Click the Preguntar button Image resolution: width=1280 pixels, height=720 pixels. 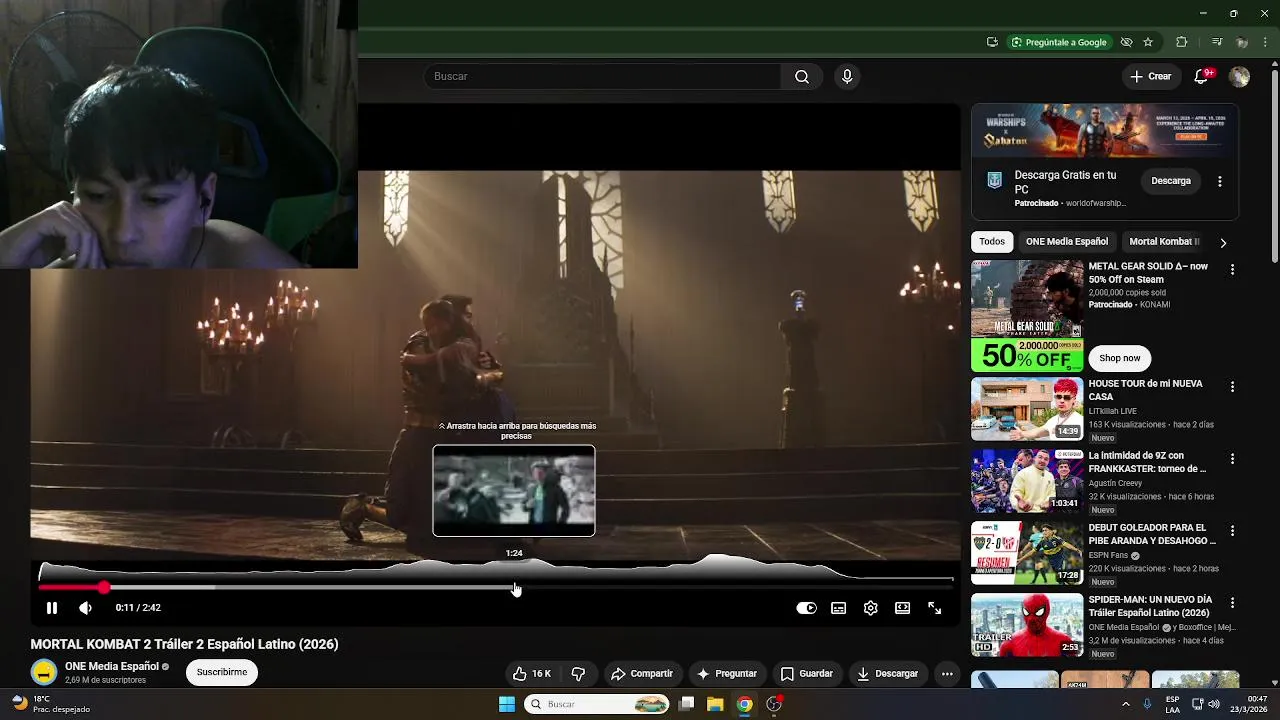(727, 674)
